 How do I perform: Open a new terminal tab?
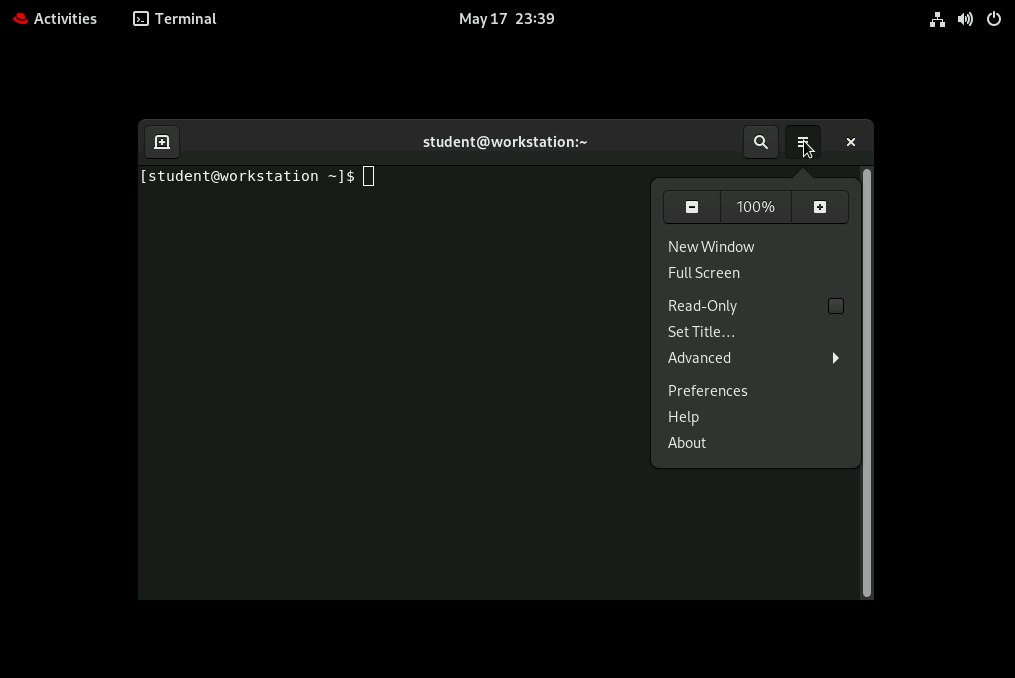[x=162, y=142]
